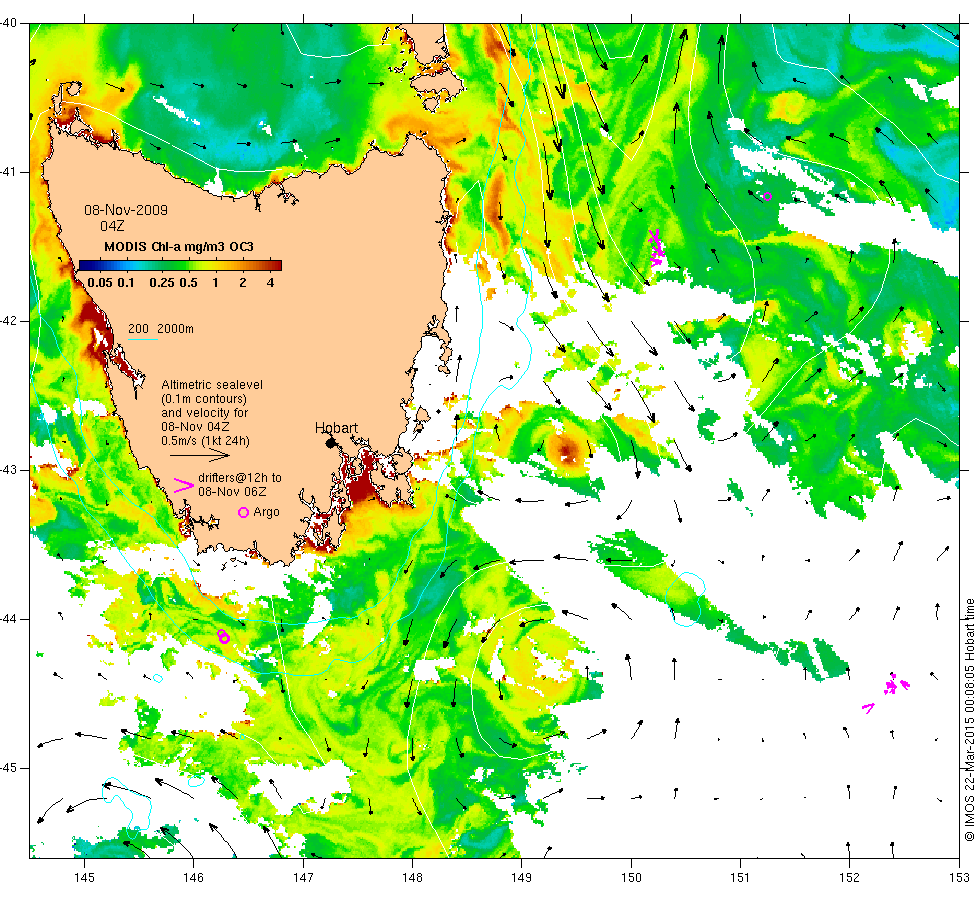Click the Chl-a color scale bar
The image size is (980, 900).
[180, 265]
